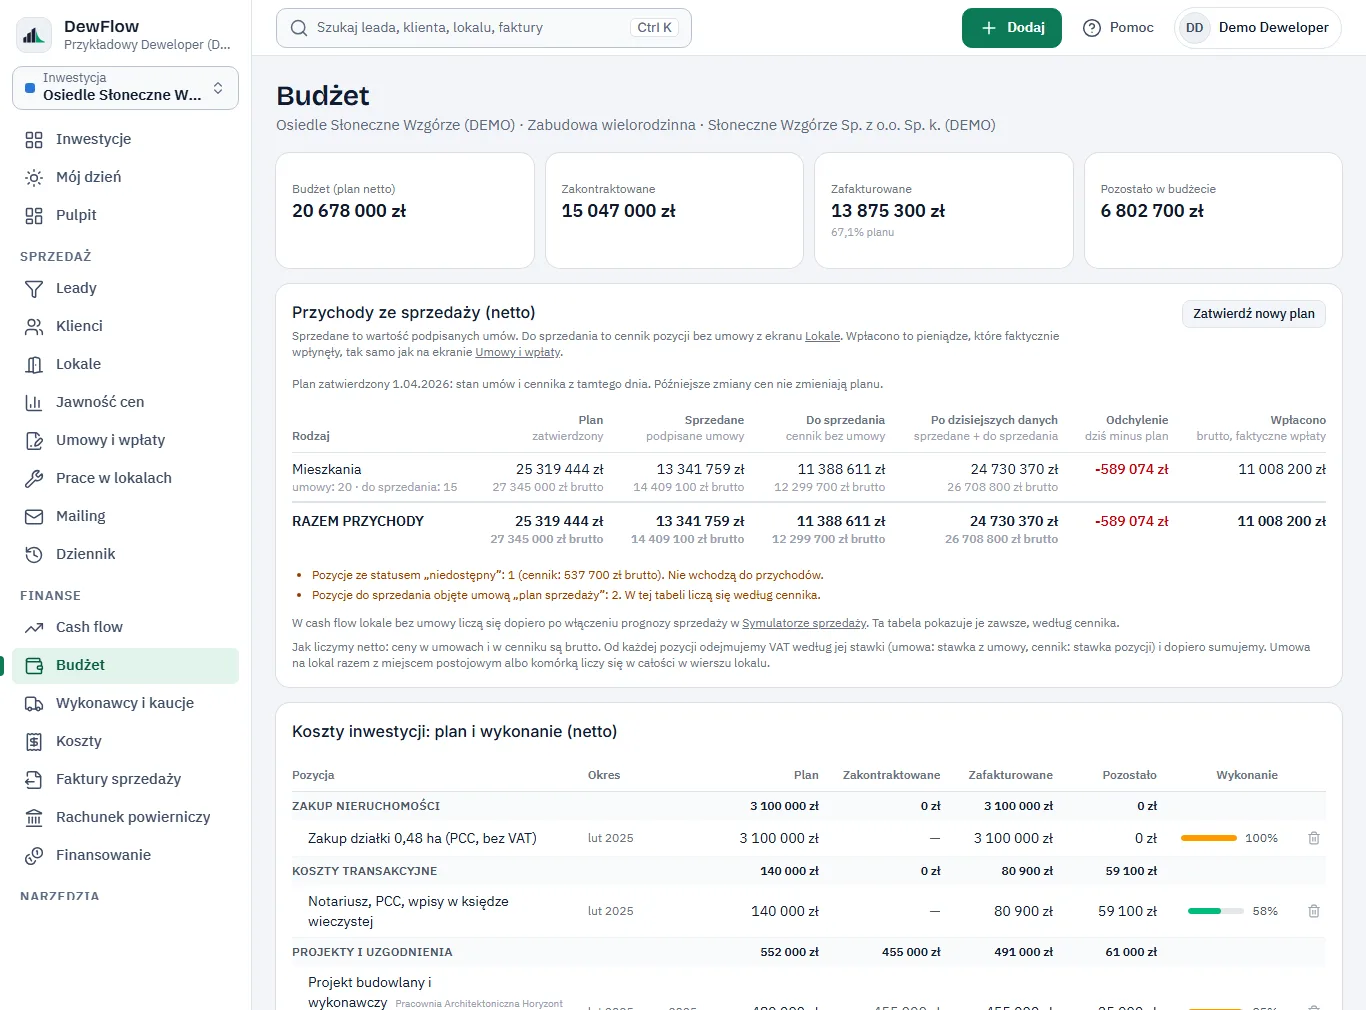The image size is (1366, 1010).
Task: Open Lokale building icon
Action: pyautogui.click(x=34, y=364)
